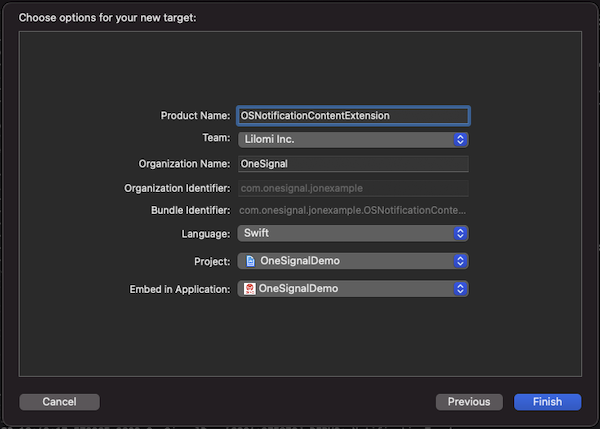Click the 'Project:' label
The width and height of the screenshot is (600, 429).
click(x=212, y=261)
